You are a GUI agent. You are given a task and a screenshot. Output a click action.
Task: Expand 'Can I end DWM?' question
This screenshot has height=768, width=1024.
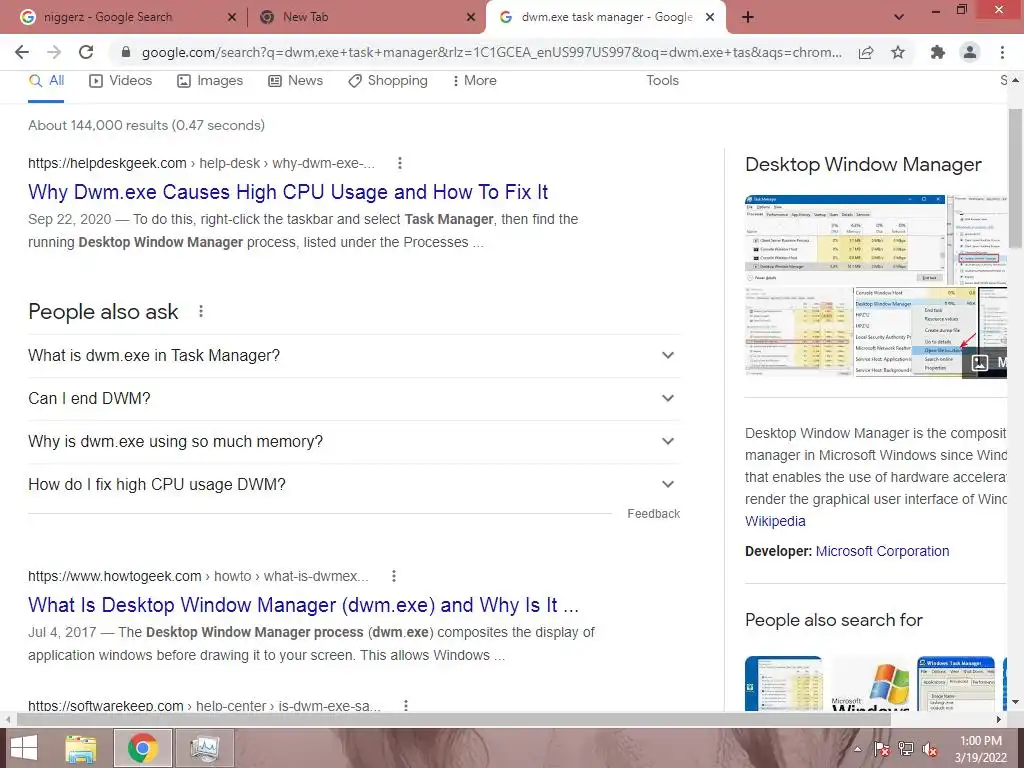tap(354, 398)
